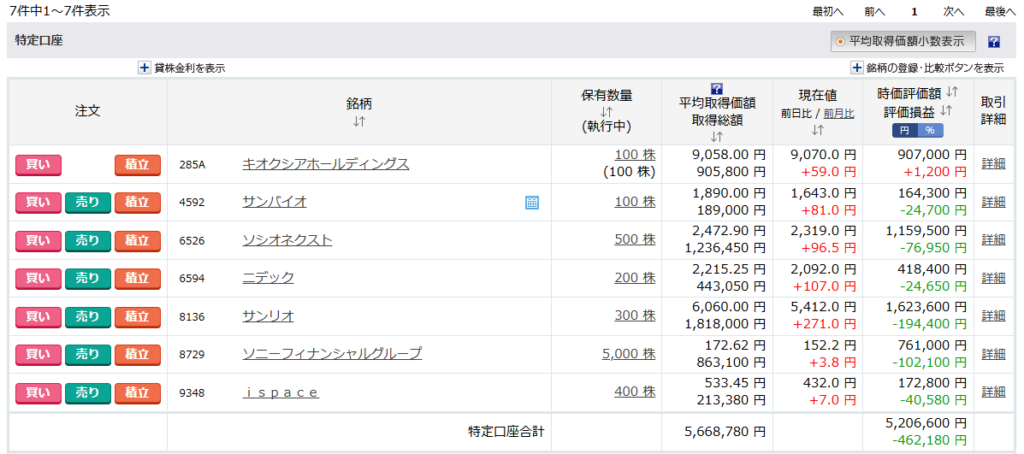Toggle the 平均取得価額小数表示 radio button
This screenshot has width=1024, height=454.
tap(840, 42)
